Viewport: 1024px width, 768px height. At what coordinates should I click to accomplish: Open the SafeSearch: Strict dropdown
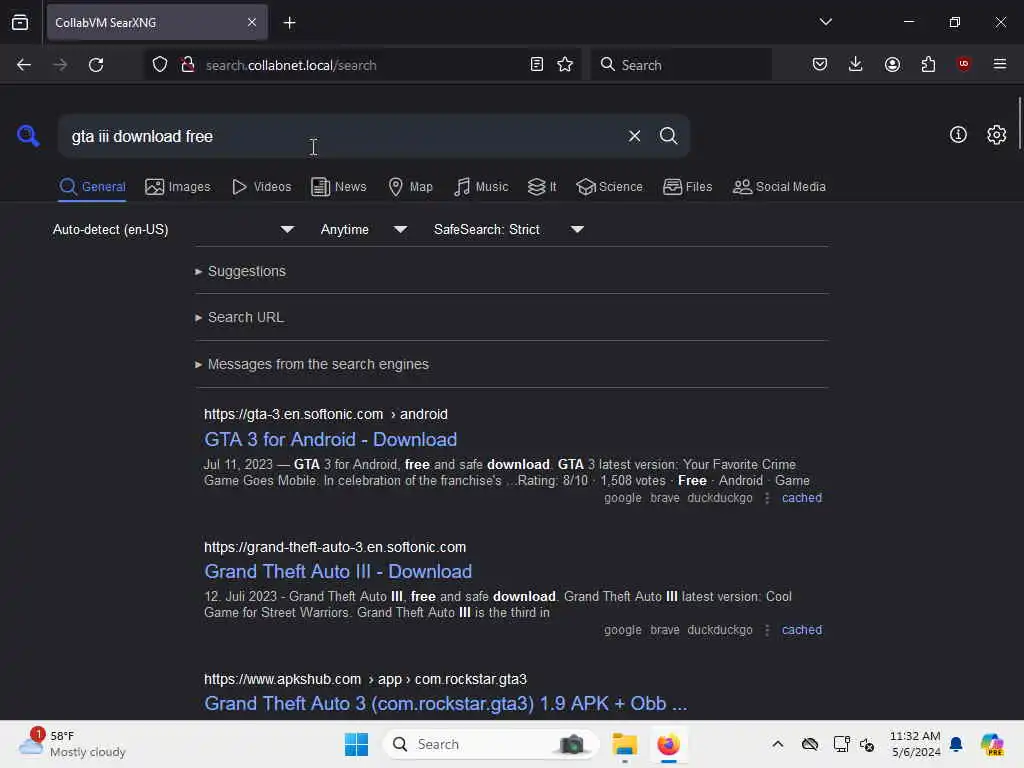[508, 229]
